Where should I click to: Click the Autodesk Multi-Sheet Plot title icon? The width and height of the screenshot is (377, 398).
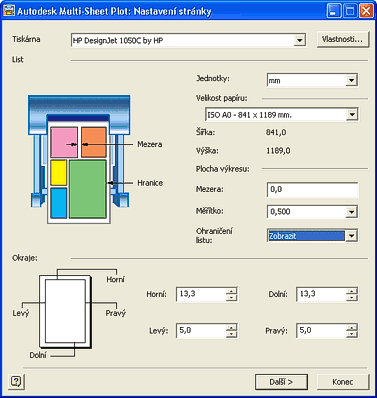[x=8, y=11]
